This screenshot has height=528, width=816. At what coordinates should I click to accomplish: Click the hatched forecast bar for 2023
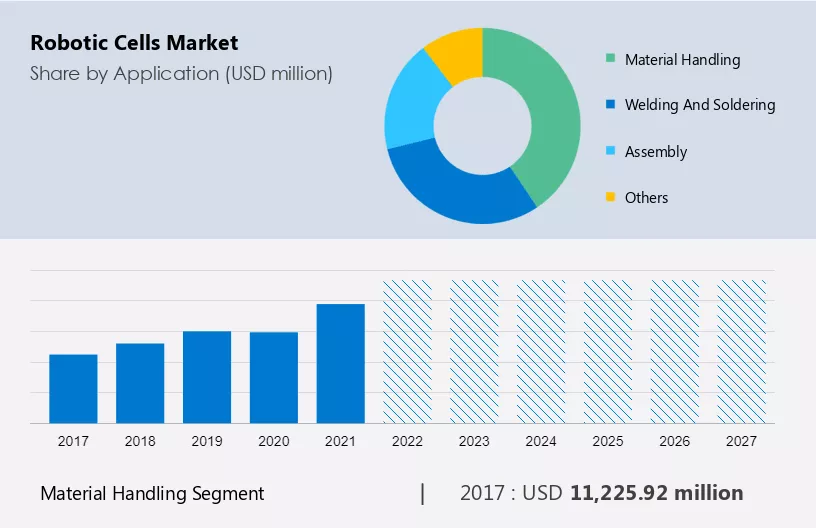tap(474, 352)
